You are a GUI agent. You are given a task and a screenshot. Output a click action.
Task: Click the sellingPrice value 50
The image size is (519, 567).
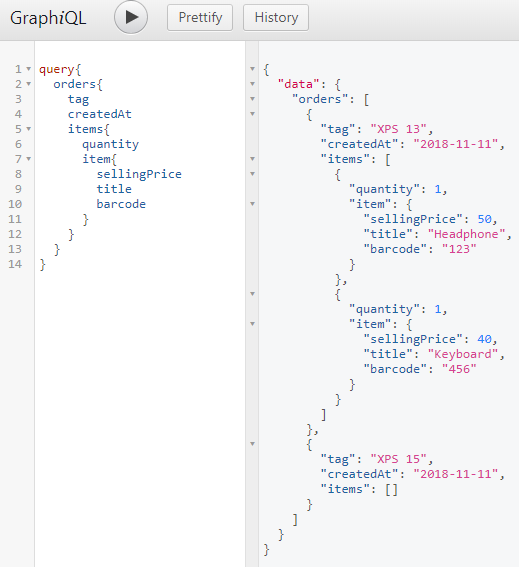484,219
